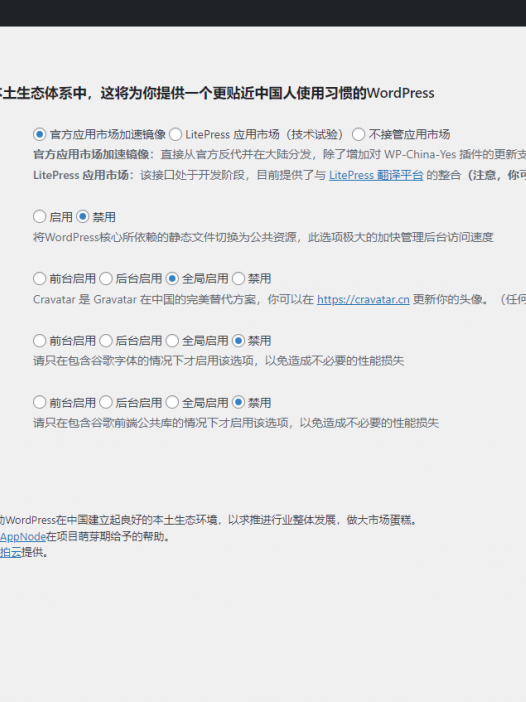
Task: Pick 前台启用 in the Cravatar row
Action: tap(39, 278)
